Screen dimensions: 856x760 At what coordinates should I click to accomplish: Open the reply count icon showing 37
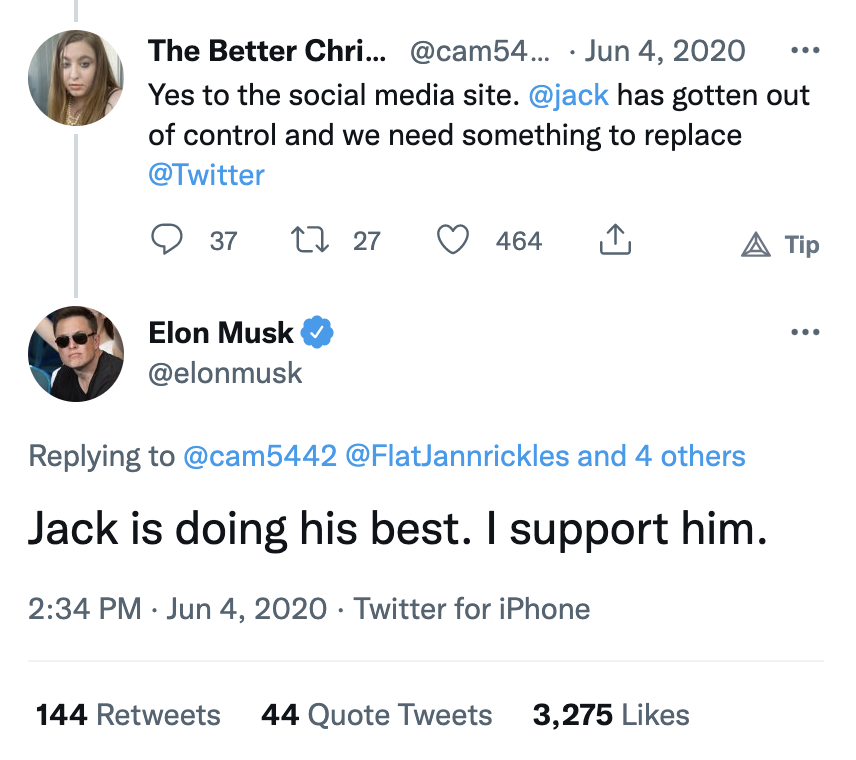tap(168, 239)
